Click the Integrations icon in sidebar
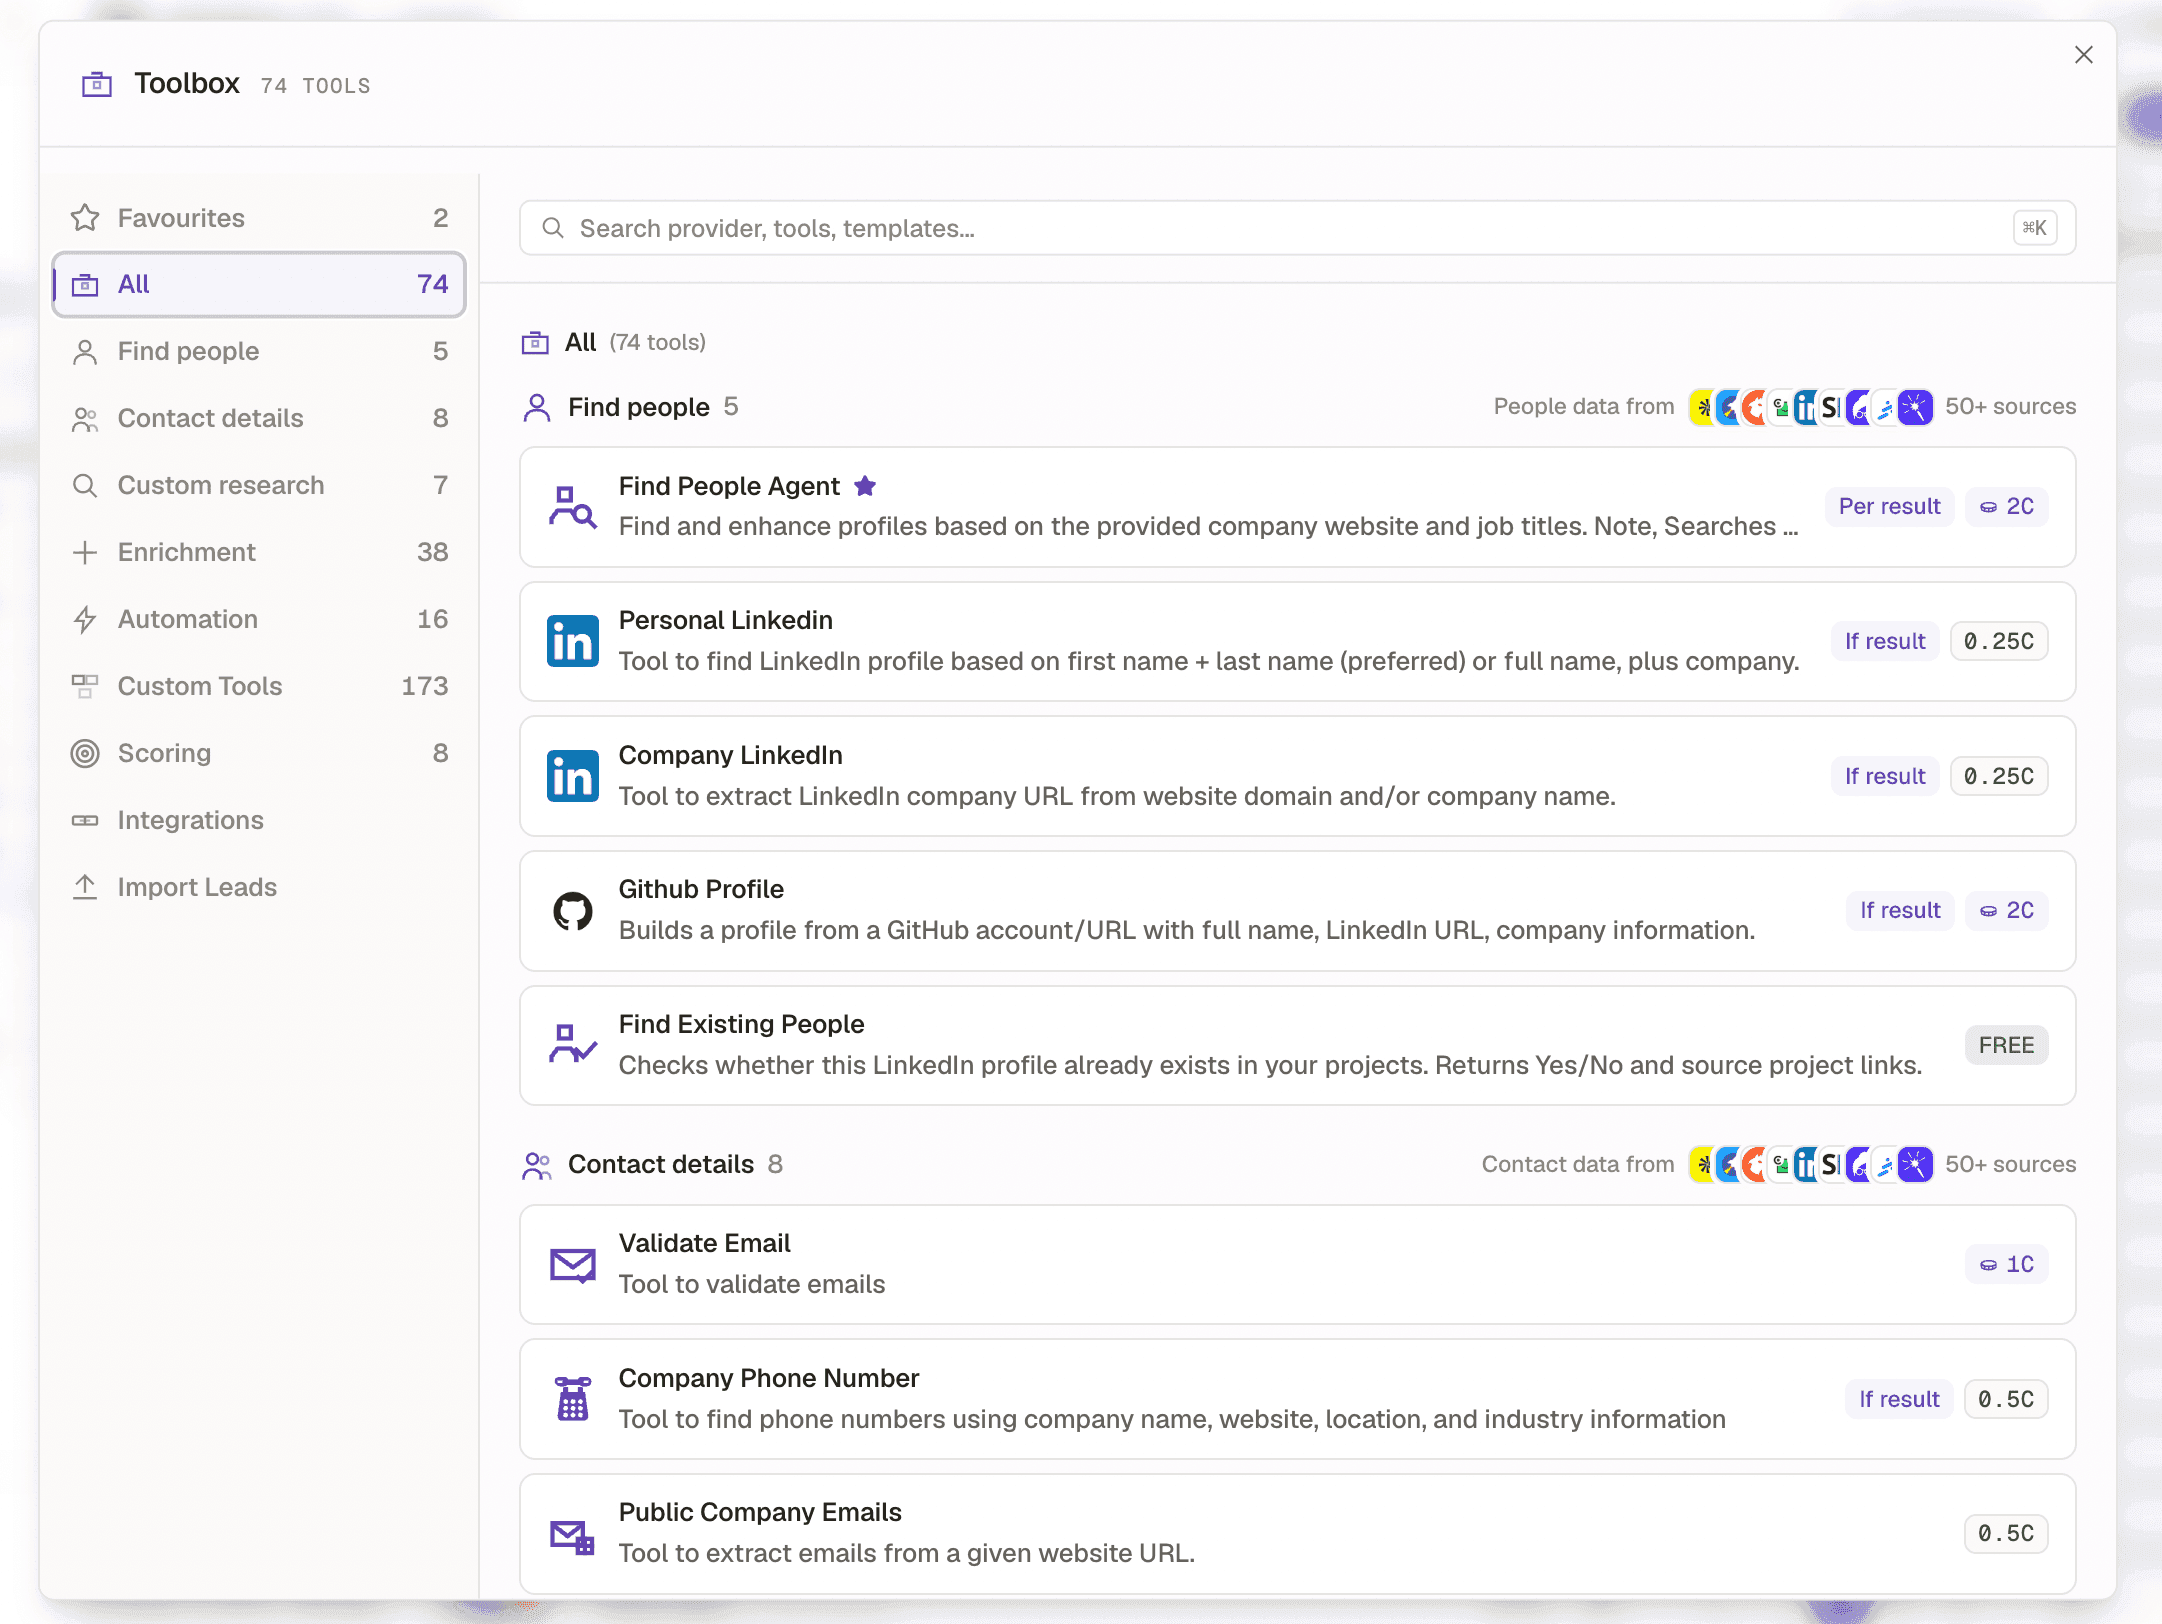This screenshot has width=2162, height=1624. tap(85, 820)
